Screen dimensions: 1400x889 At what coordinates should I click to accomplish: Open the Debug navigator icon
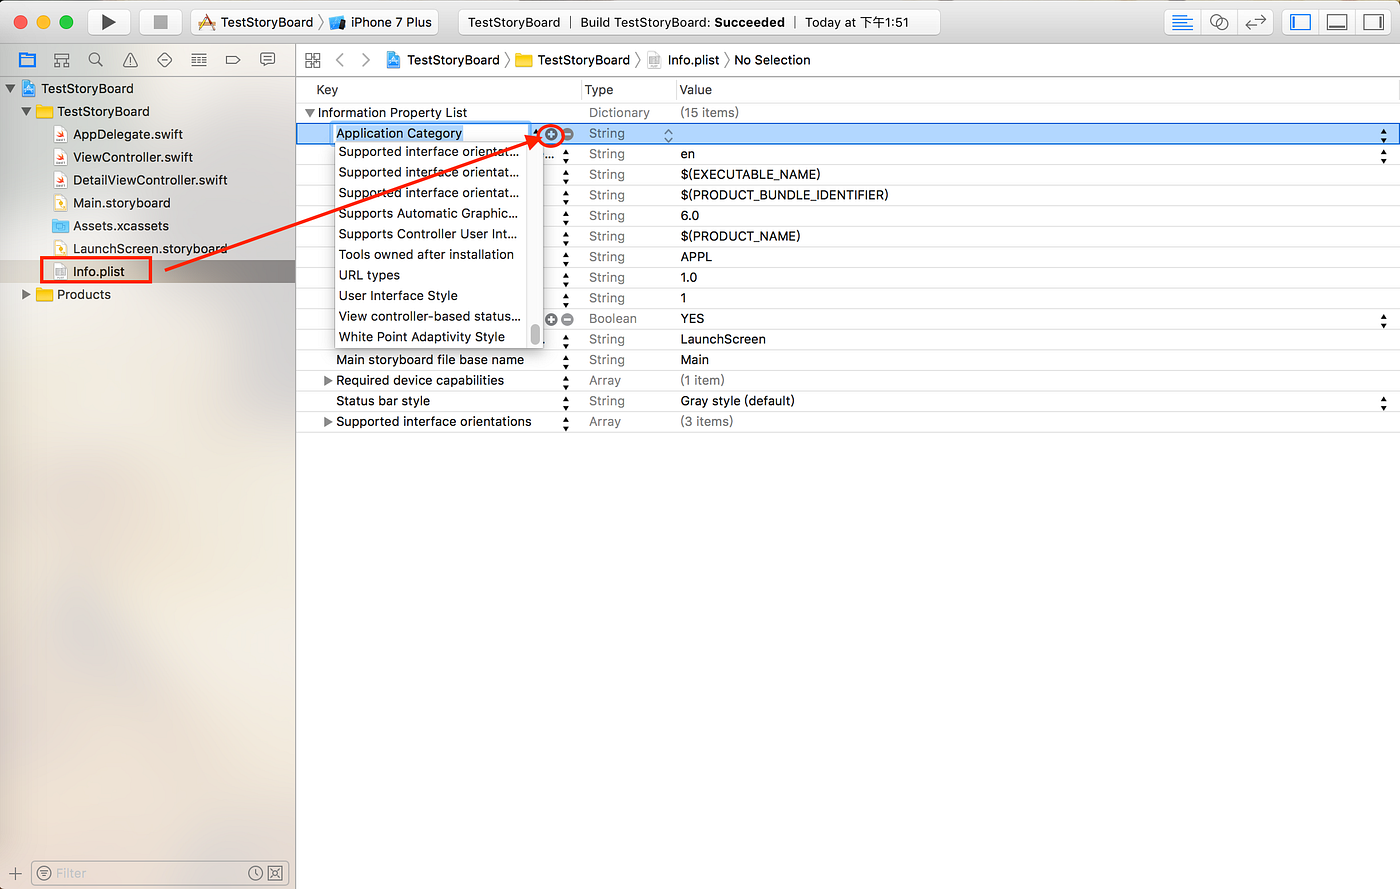click(199, 60)
